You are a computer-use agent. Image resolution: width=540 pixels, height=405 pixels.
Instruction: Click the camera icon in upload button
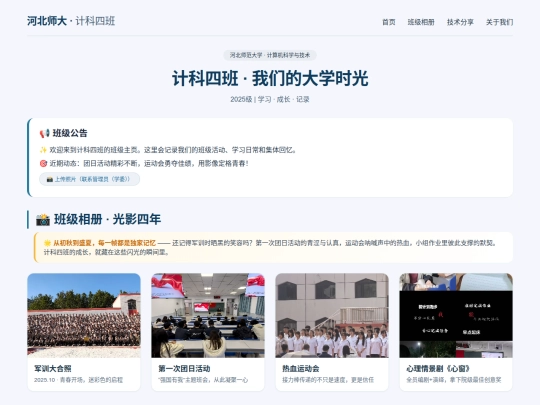[50, 179]
